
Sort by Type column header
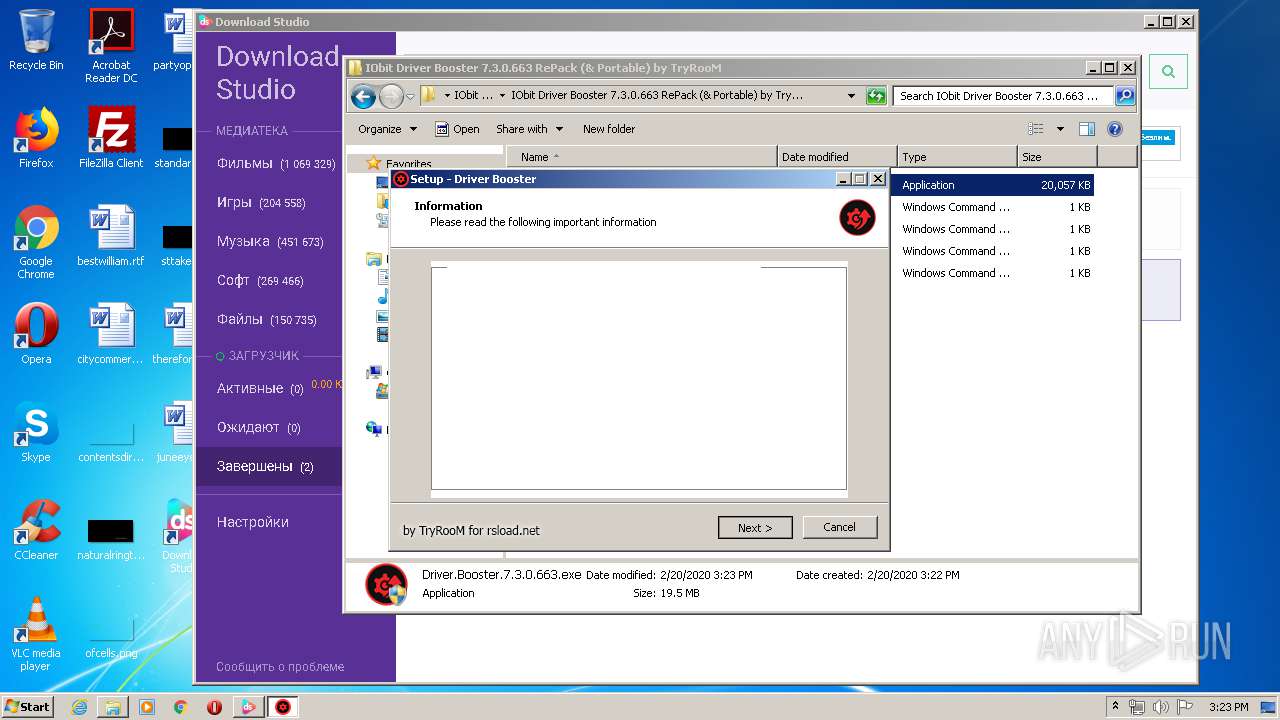click(957, 157)
